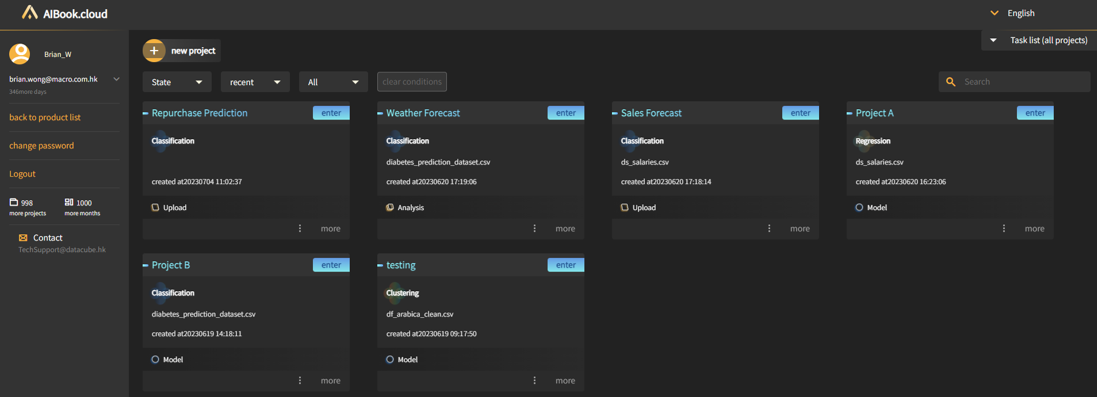Enter the Project B project
Viewport: 1097px width, 397px height.
coord(331,265)
